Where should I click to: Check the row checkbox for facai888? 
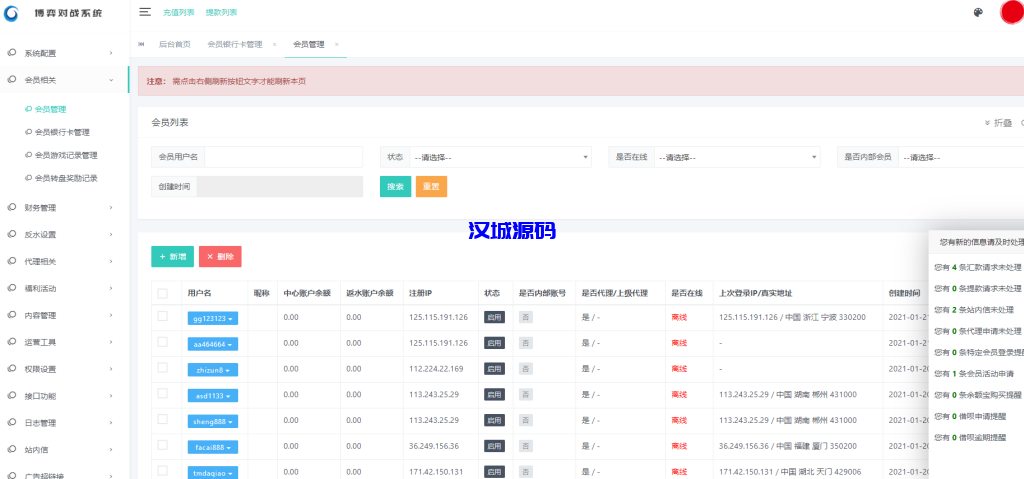click(163, 445)
